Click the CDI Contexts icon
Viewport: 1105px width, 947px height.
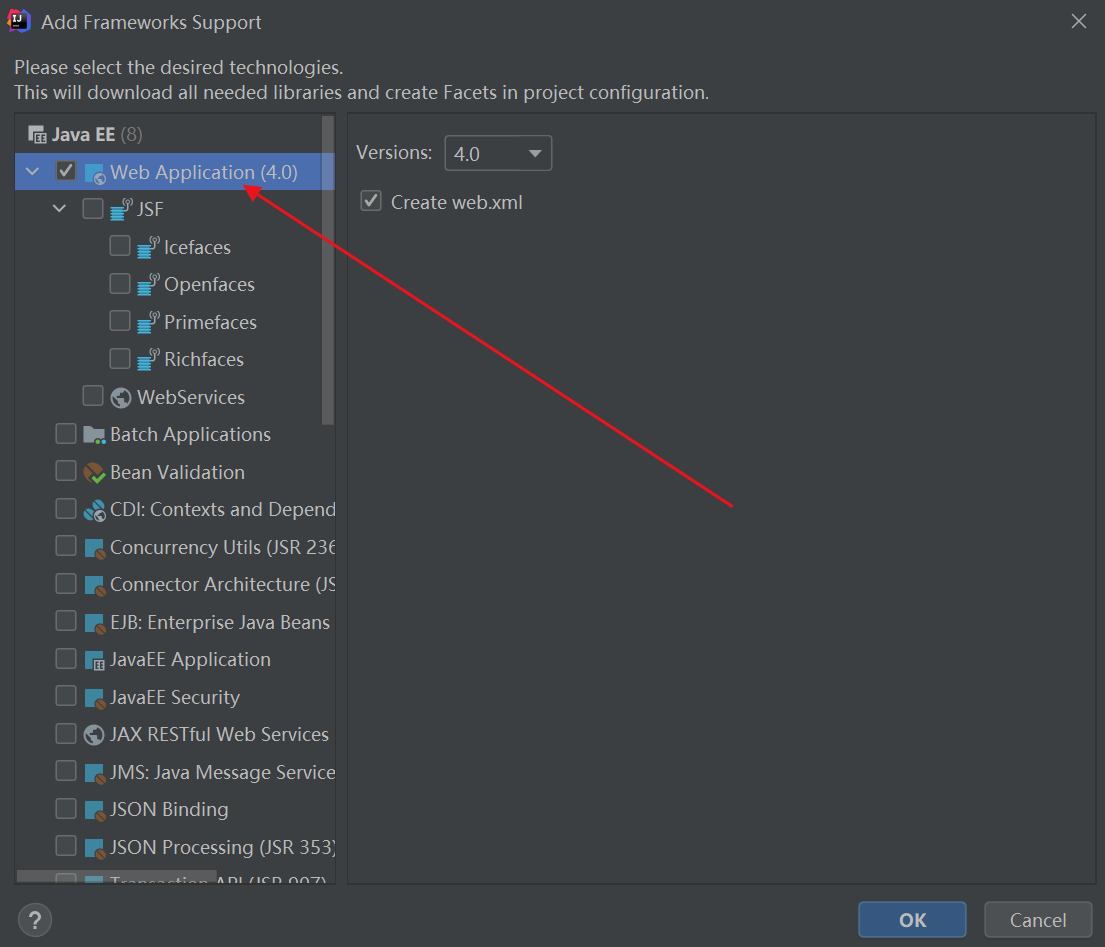tap(94, 510)
